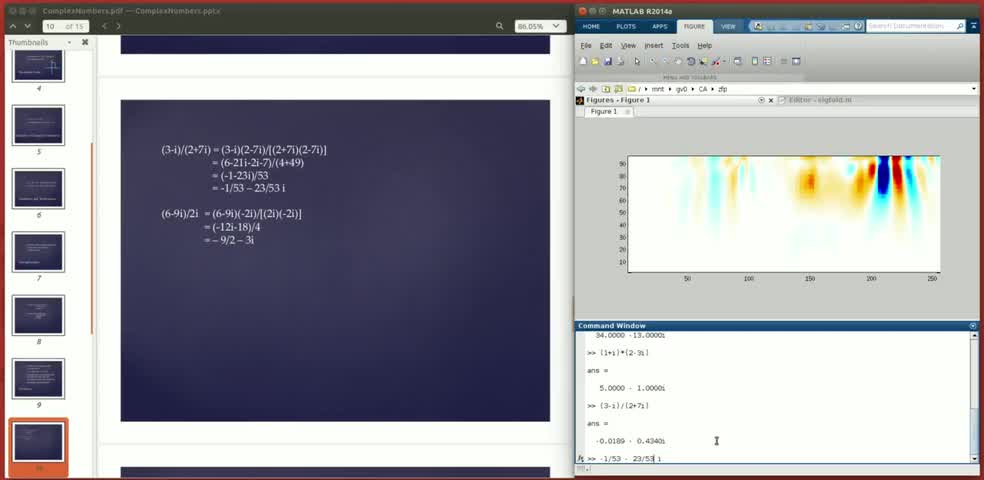Screen dimensions: 984x480
Task: Open the figure Tools menu
Action: point(680,45)
